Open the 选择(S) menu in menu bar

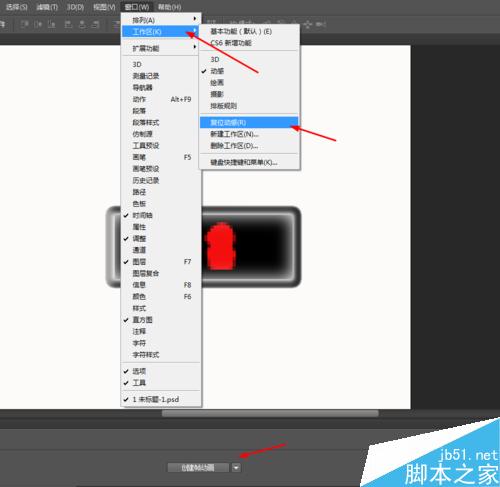pos(17,7)
